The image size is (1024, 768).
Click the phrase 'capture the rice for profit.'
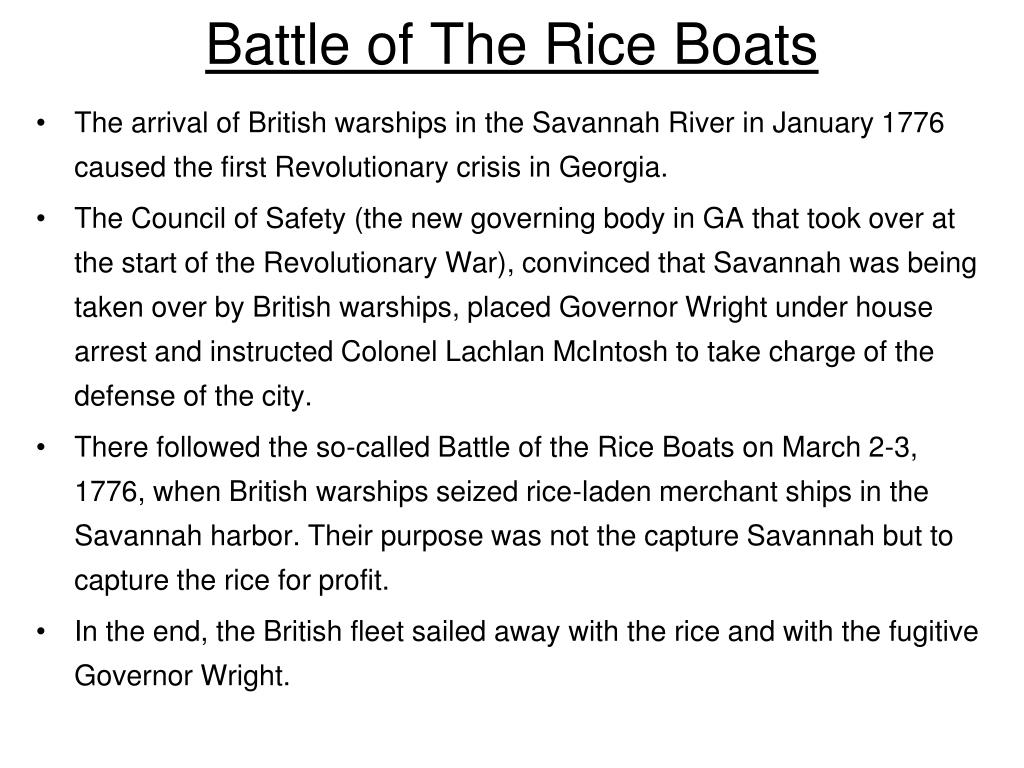click(x=231, y=581)
